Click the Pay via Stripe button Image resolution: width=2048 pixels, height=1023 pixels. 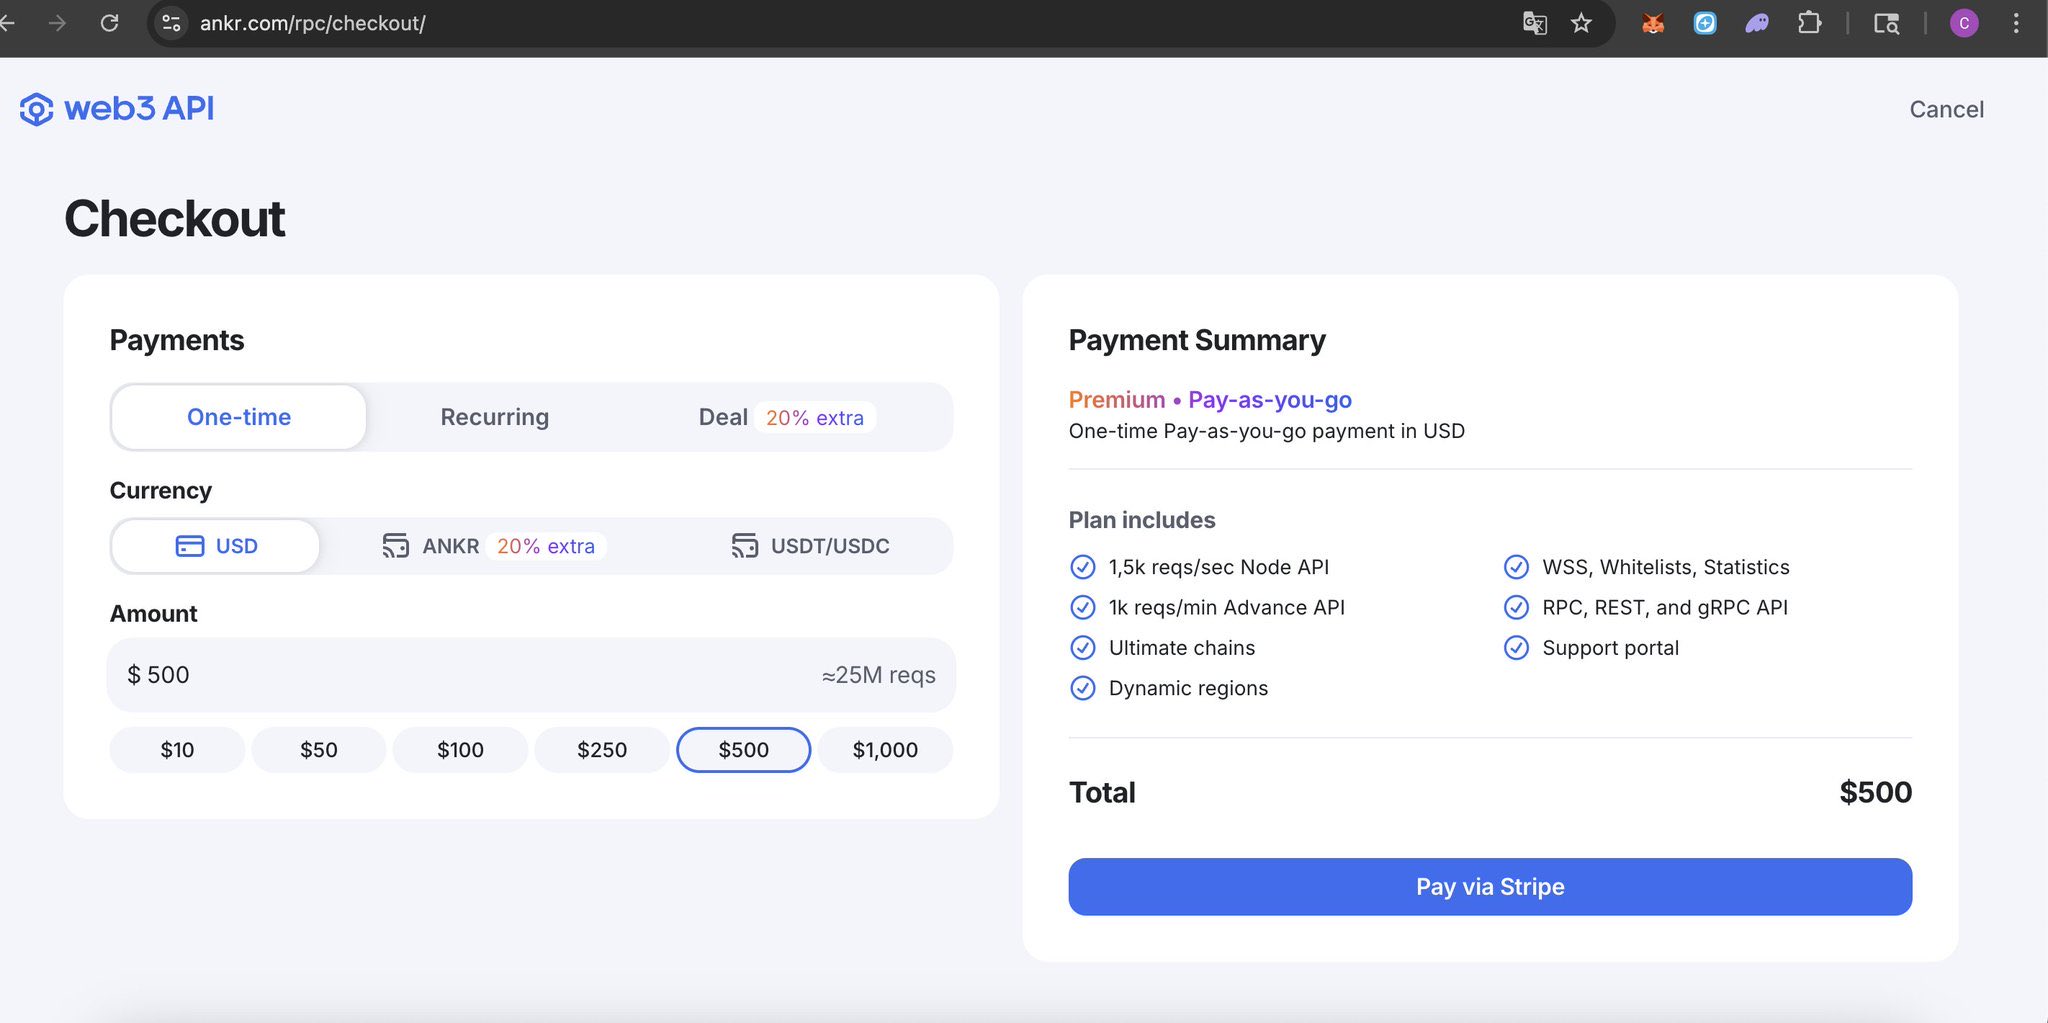point(1490,887)
